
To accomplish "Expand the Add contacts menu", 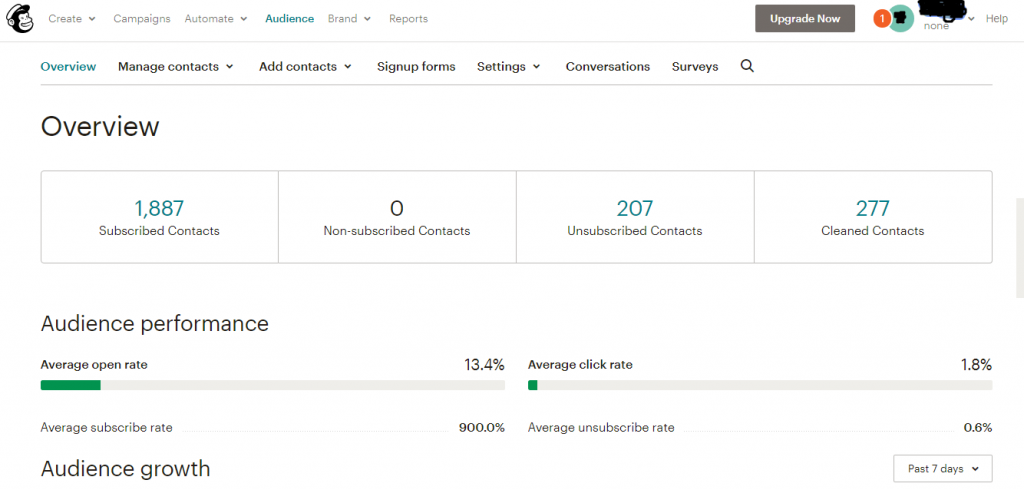I will [305, 67].
